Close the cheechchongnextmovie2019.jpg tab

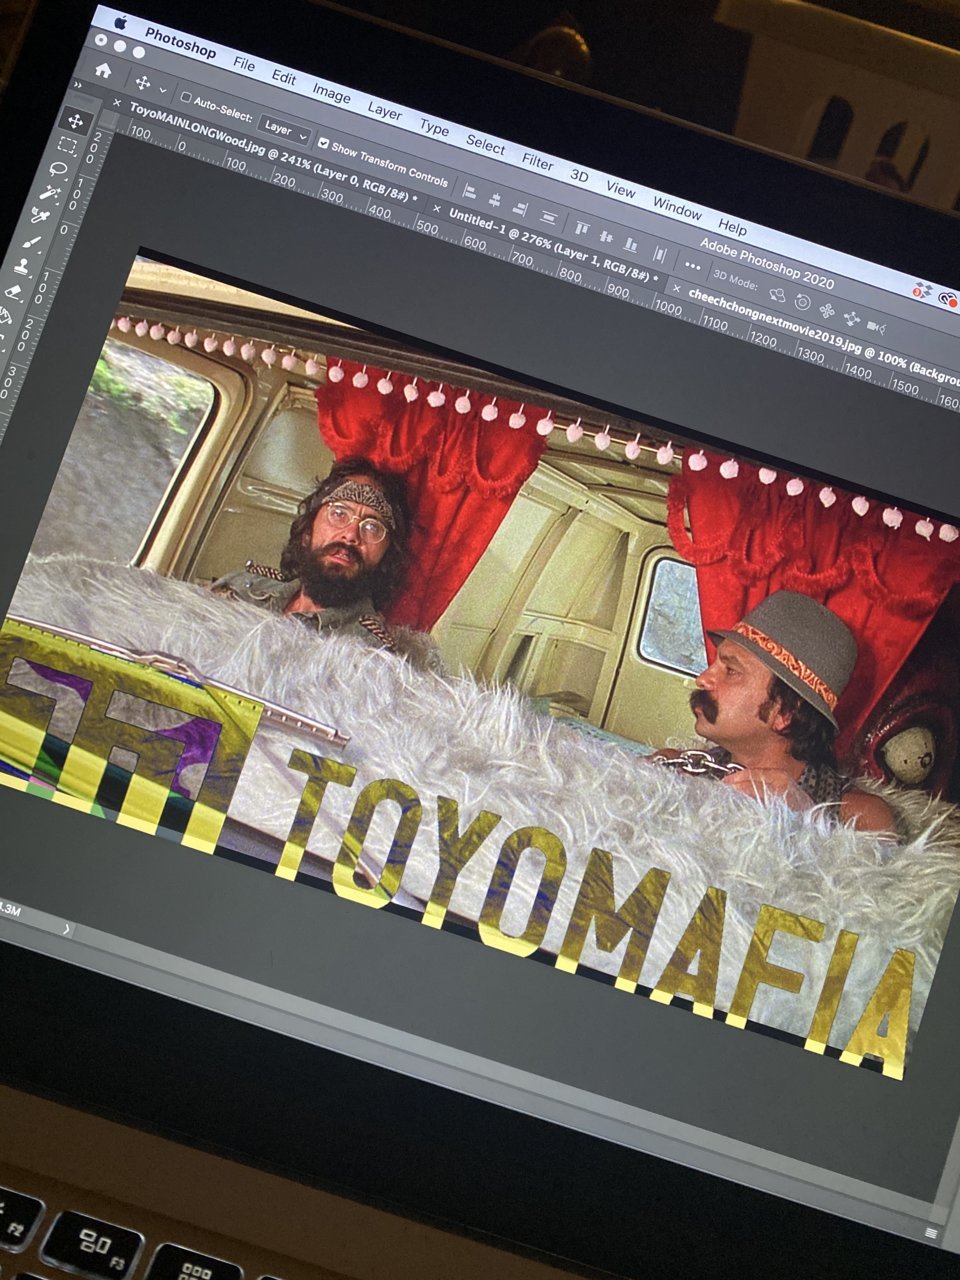[675, 289]
